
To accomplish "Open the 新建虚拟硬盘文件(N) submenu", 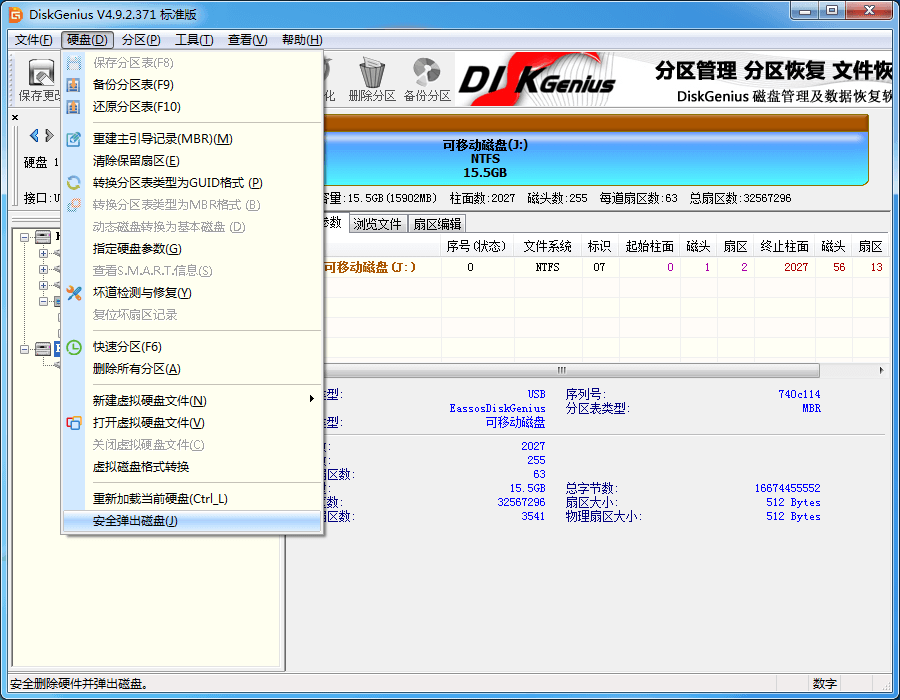I will [192, 401].
